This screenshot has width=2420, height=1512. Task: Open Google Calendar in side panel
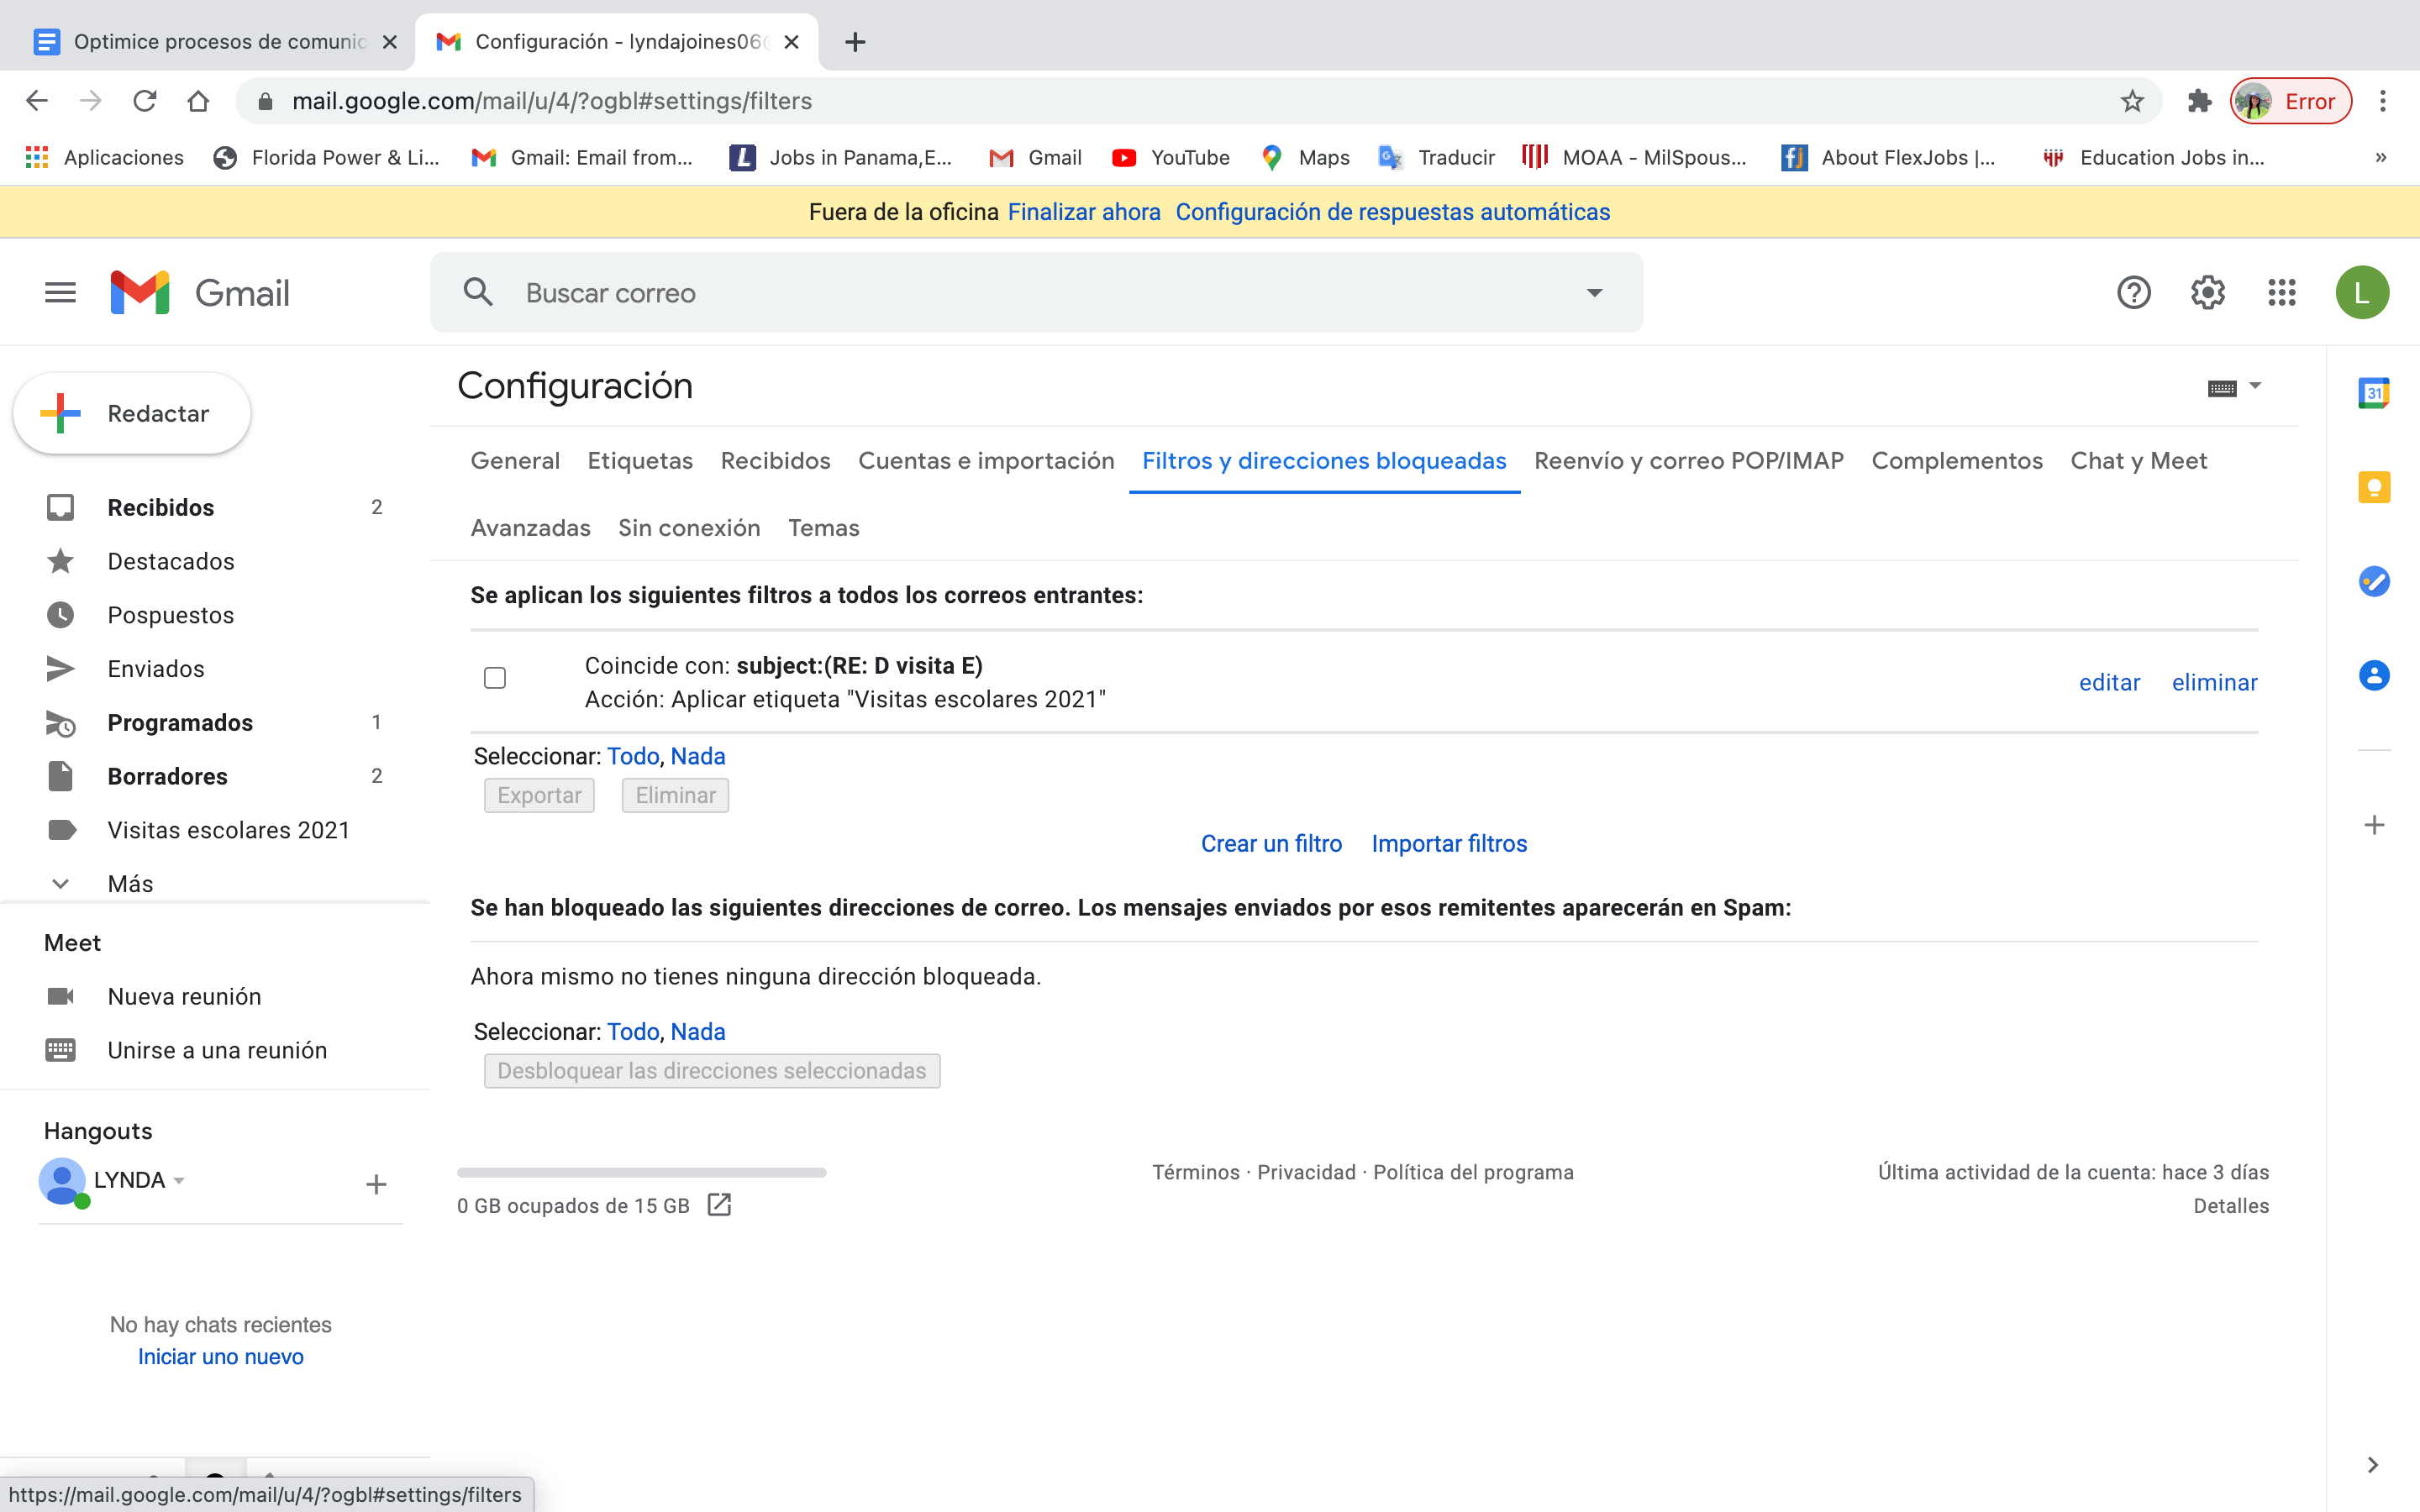pos(2373,393)
